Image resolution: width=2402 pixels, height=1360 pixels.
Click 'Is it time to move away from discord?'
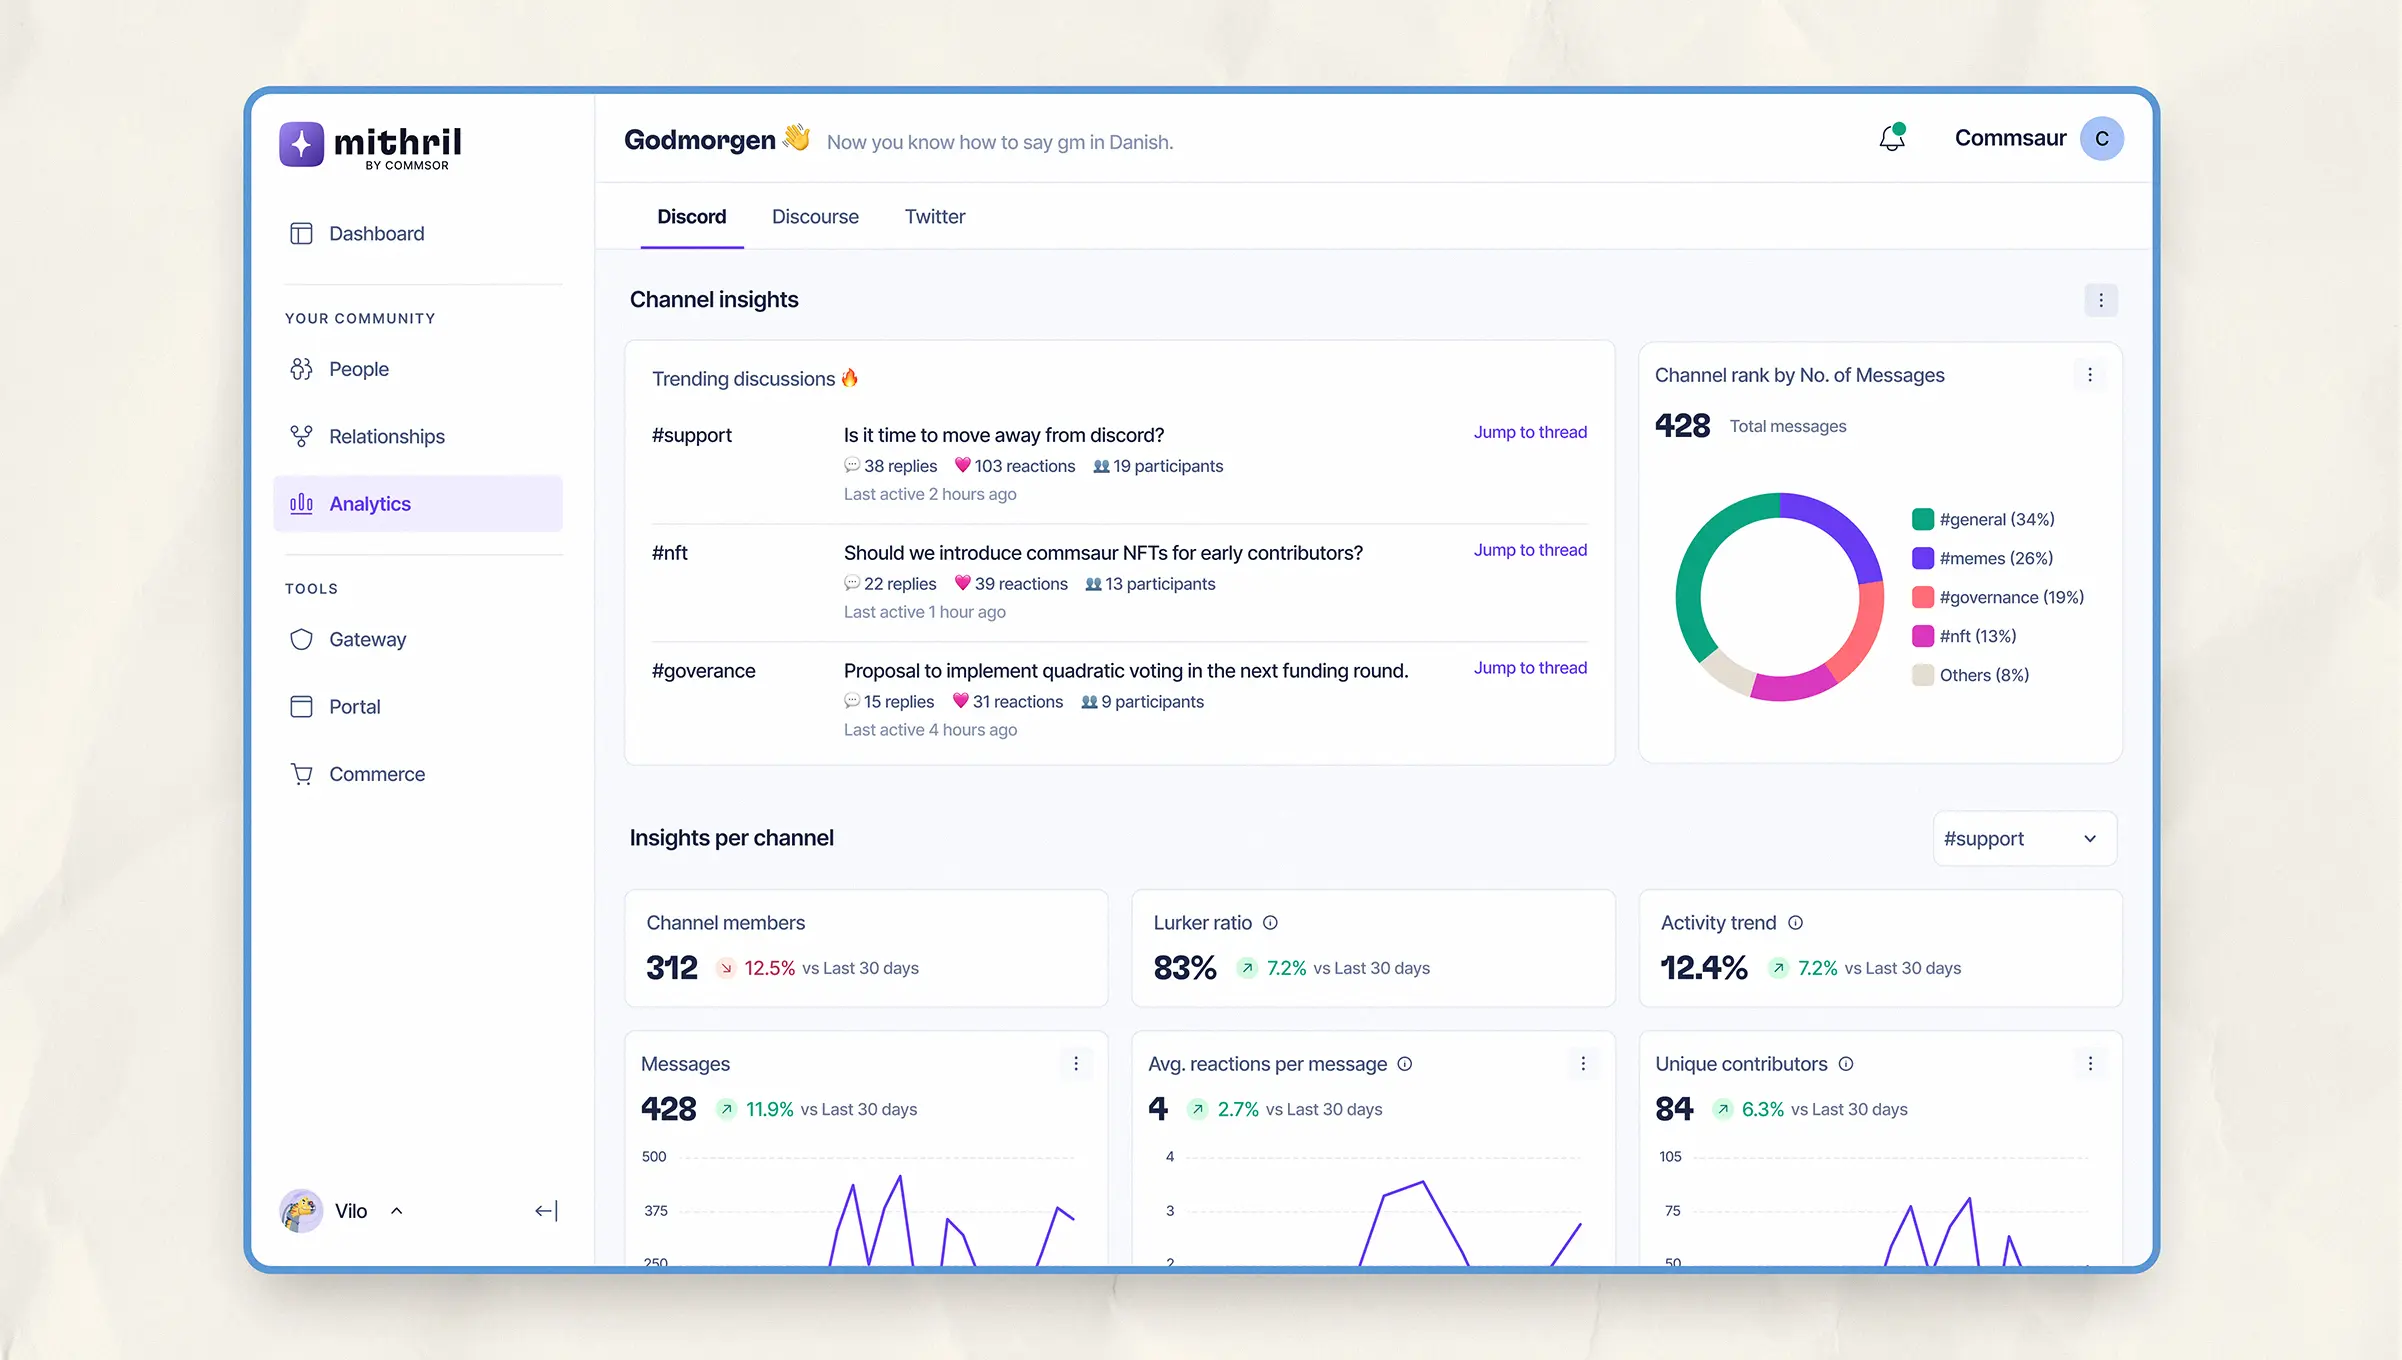[1003, 435]
